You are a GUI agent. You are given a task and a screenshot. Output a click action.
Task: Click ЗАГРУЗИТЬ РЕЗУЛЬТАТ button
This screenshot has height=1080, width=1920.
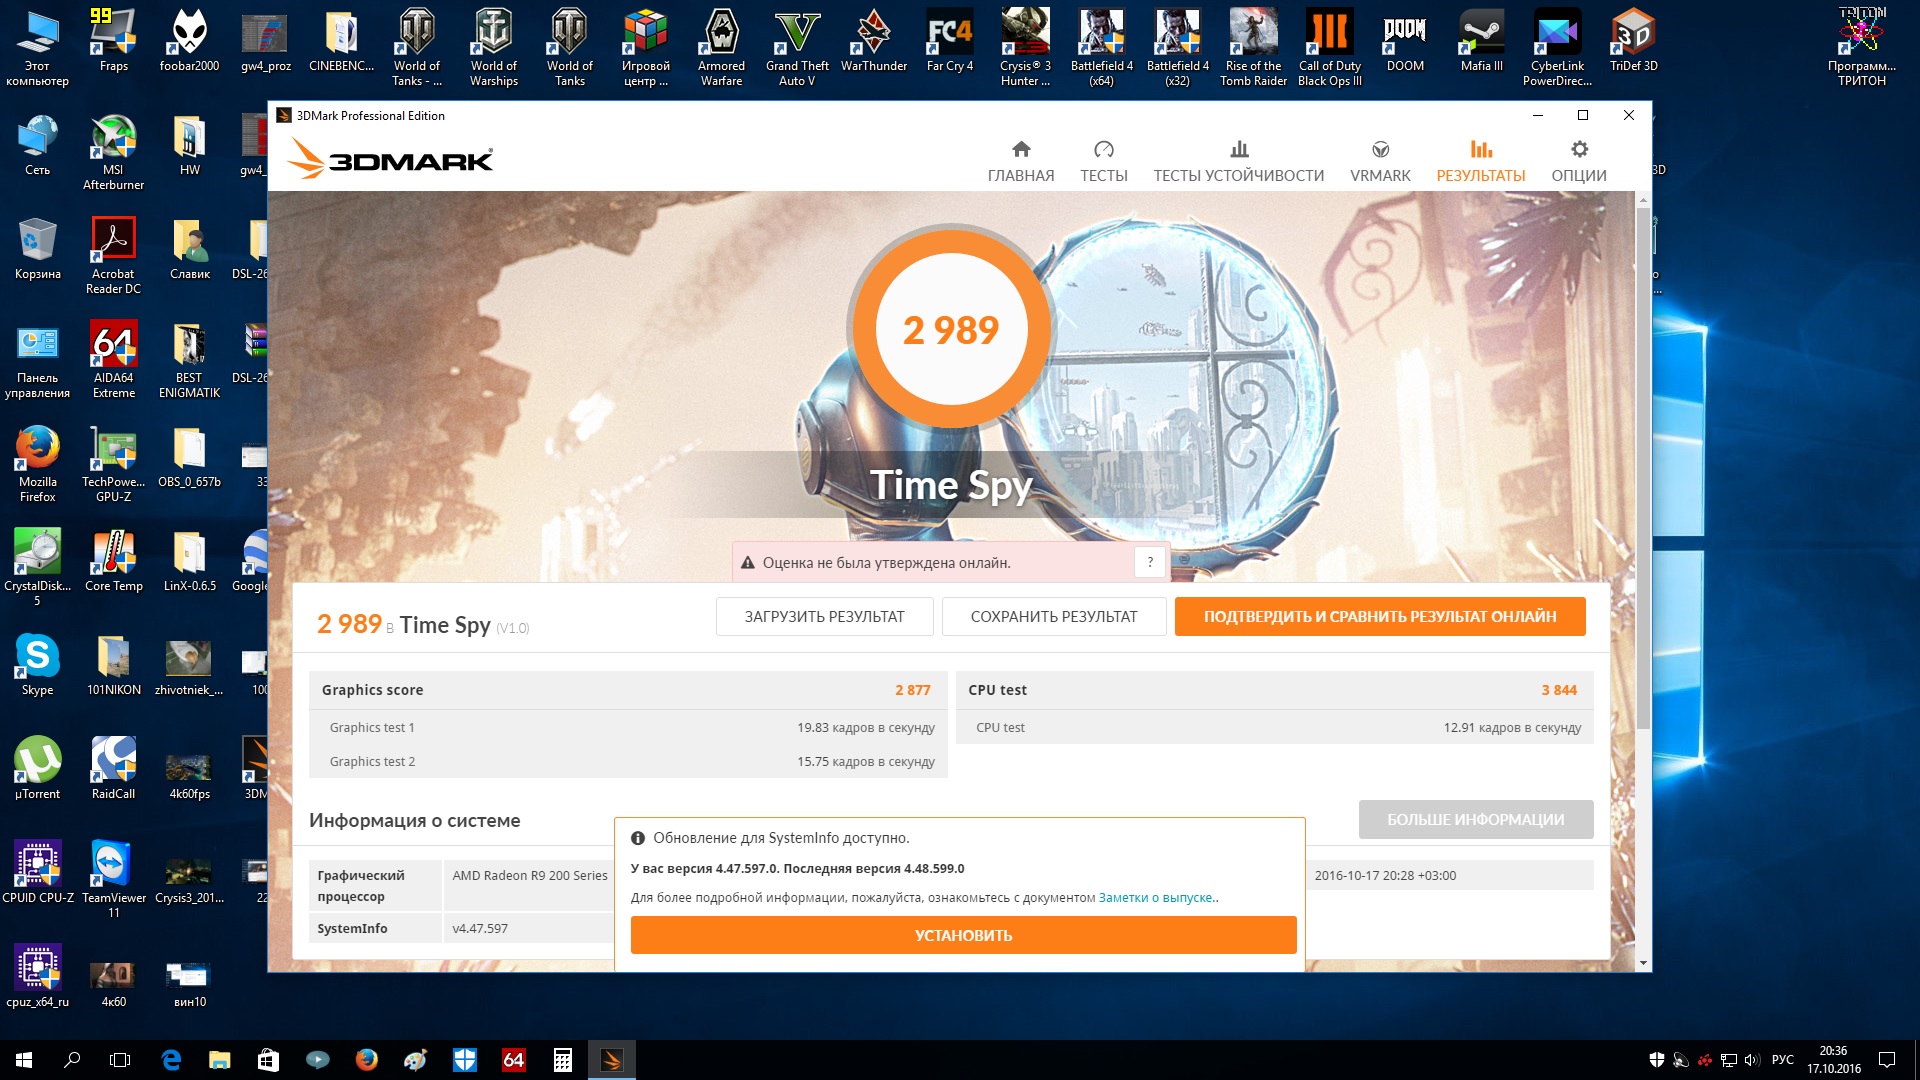click(824, 616)
